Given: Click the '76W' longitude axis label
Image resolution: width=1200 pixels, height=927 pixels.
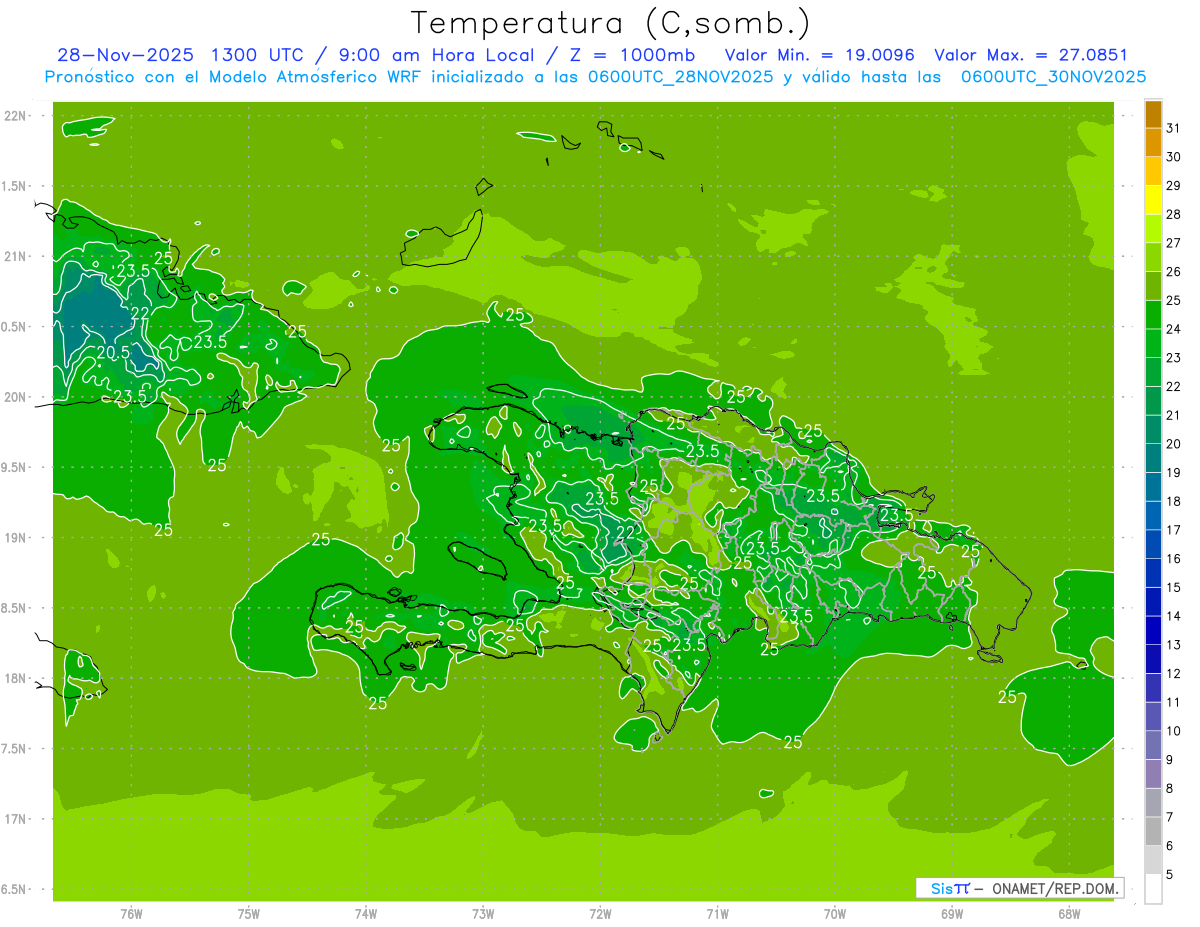Looking at the screenshot, I should 131,914.
